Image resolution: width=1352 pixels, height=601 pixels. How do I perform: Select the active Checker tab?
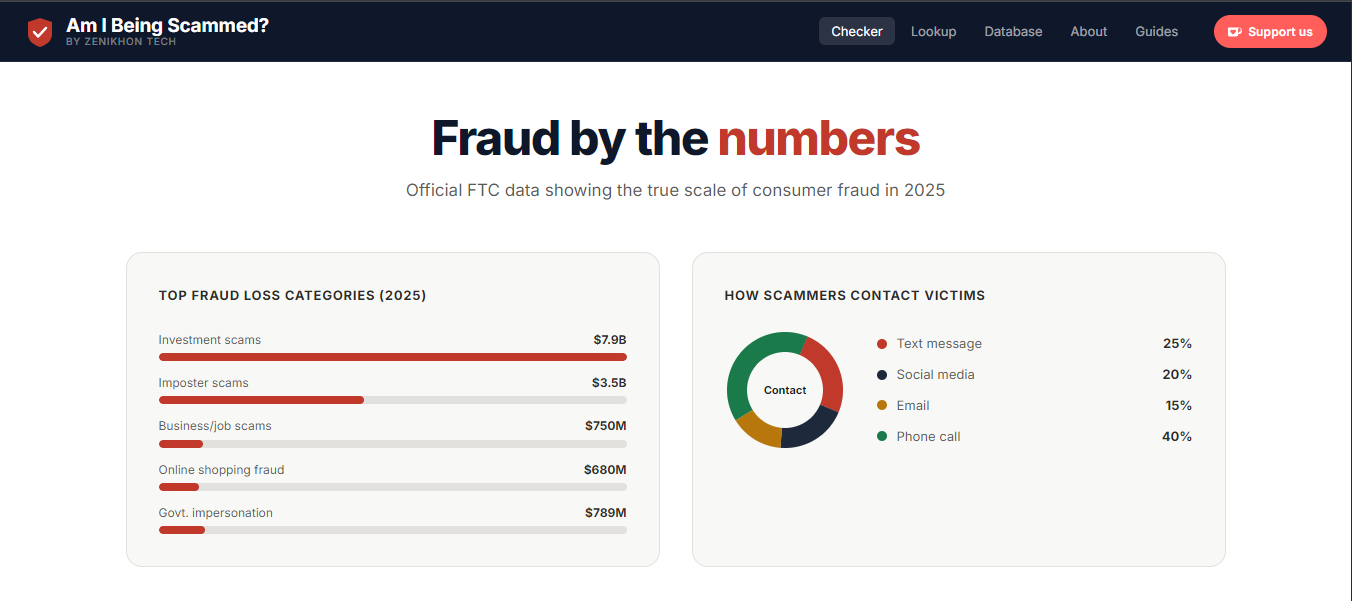coord(856,31)
